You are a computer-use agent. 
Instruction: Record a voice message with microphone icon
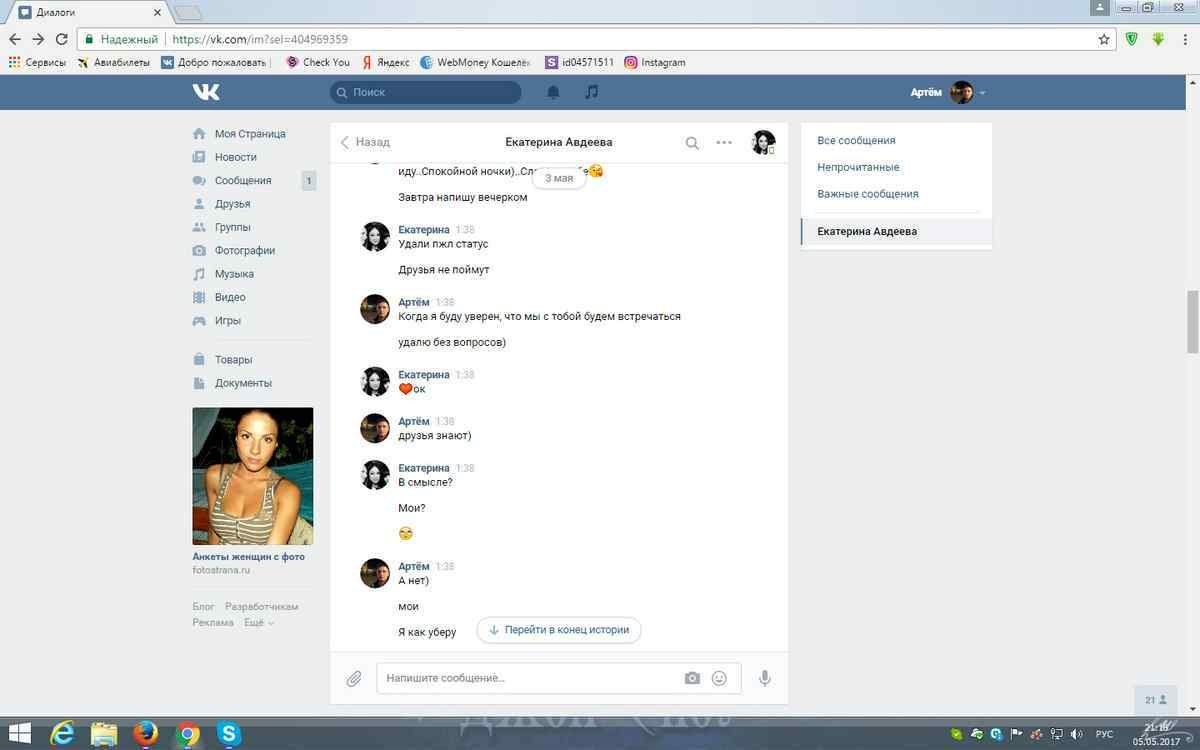click(765, 678)
